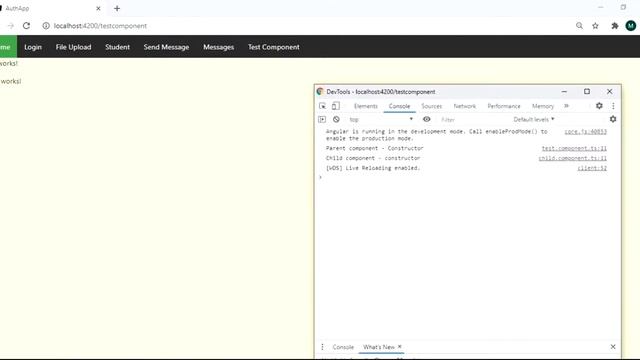
Task: Open the File Upload nav link
Action: coord(73,47)
